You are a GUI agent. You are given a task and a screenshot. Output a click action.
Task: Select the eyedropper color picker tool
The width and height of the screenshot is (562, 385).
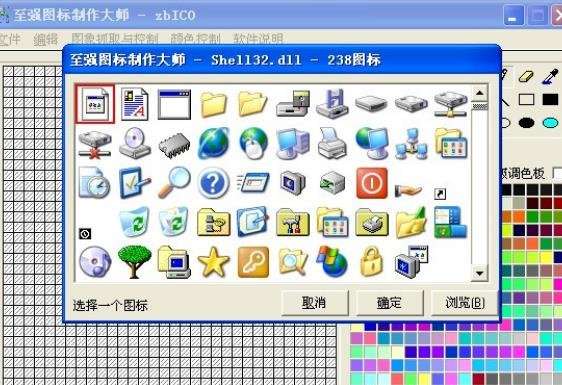pyautogui.click(x=551, y=76)
